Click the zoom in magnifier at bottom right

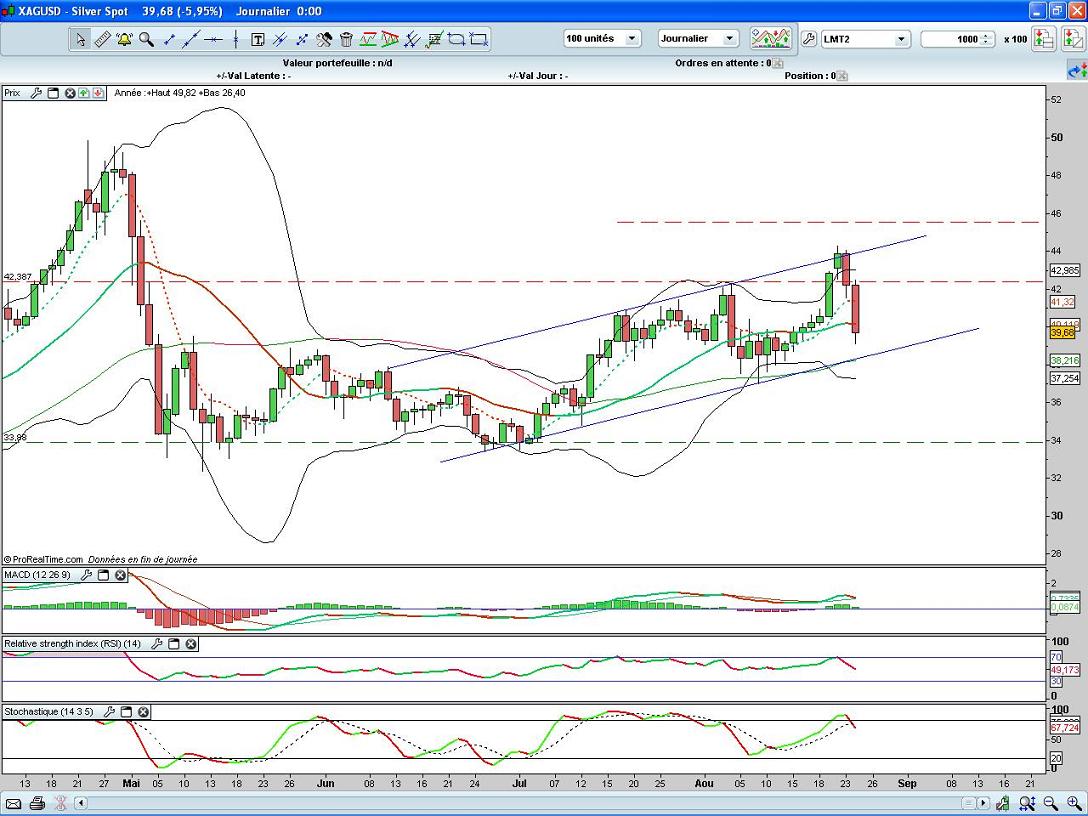tap(1073, 803)
